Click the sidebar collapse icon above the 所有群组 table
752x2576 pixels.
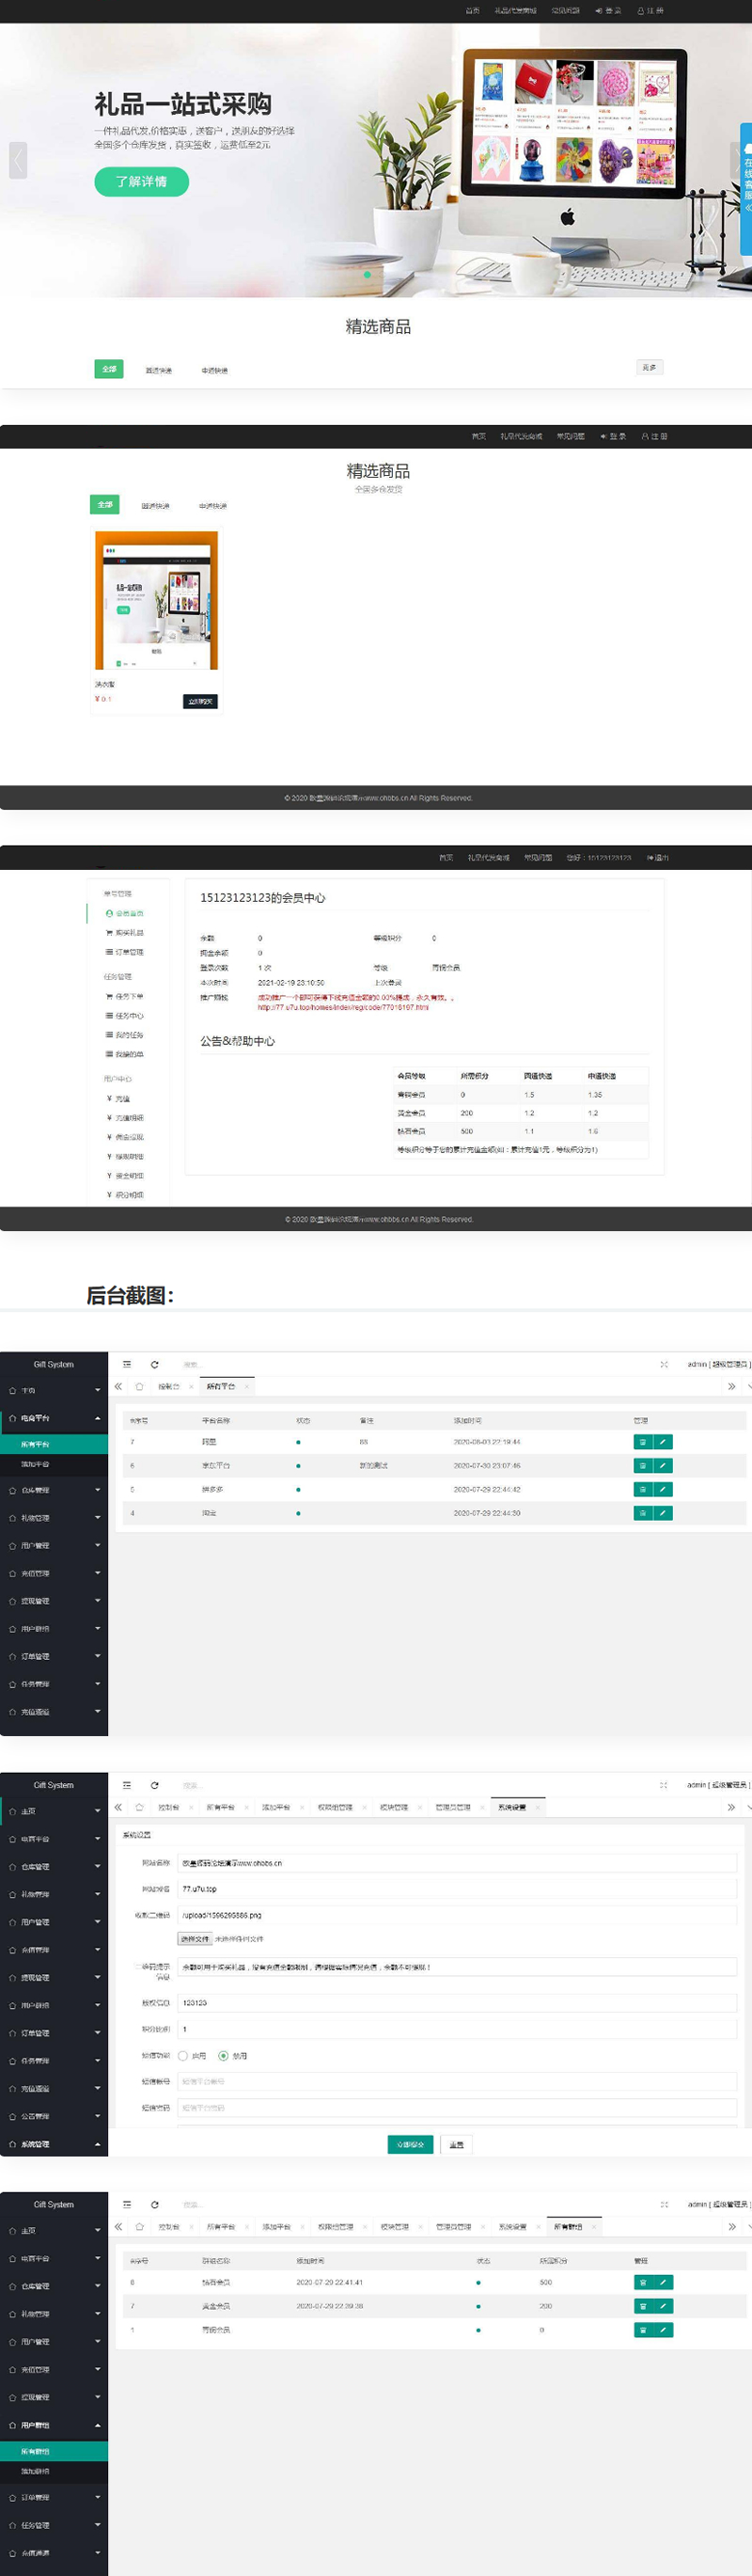tap(127, 2204)
